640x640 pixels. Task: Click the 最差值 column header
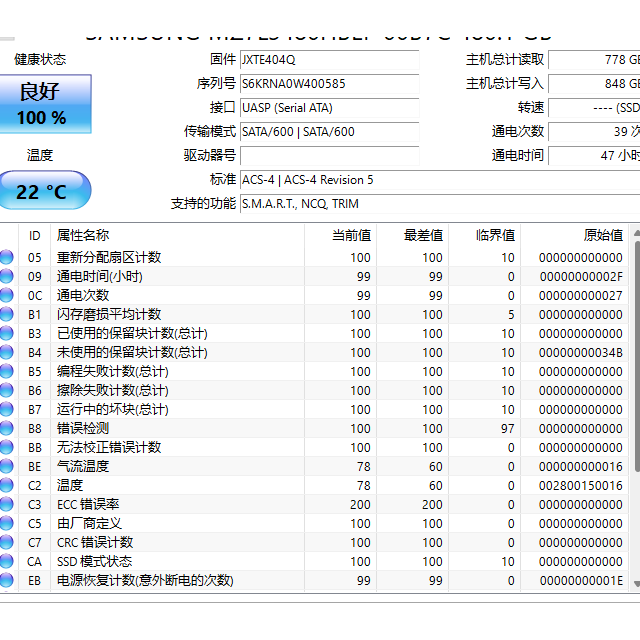click(412, 236)
